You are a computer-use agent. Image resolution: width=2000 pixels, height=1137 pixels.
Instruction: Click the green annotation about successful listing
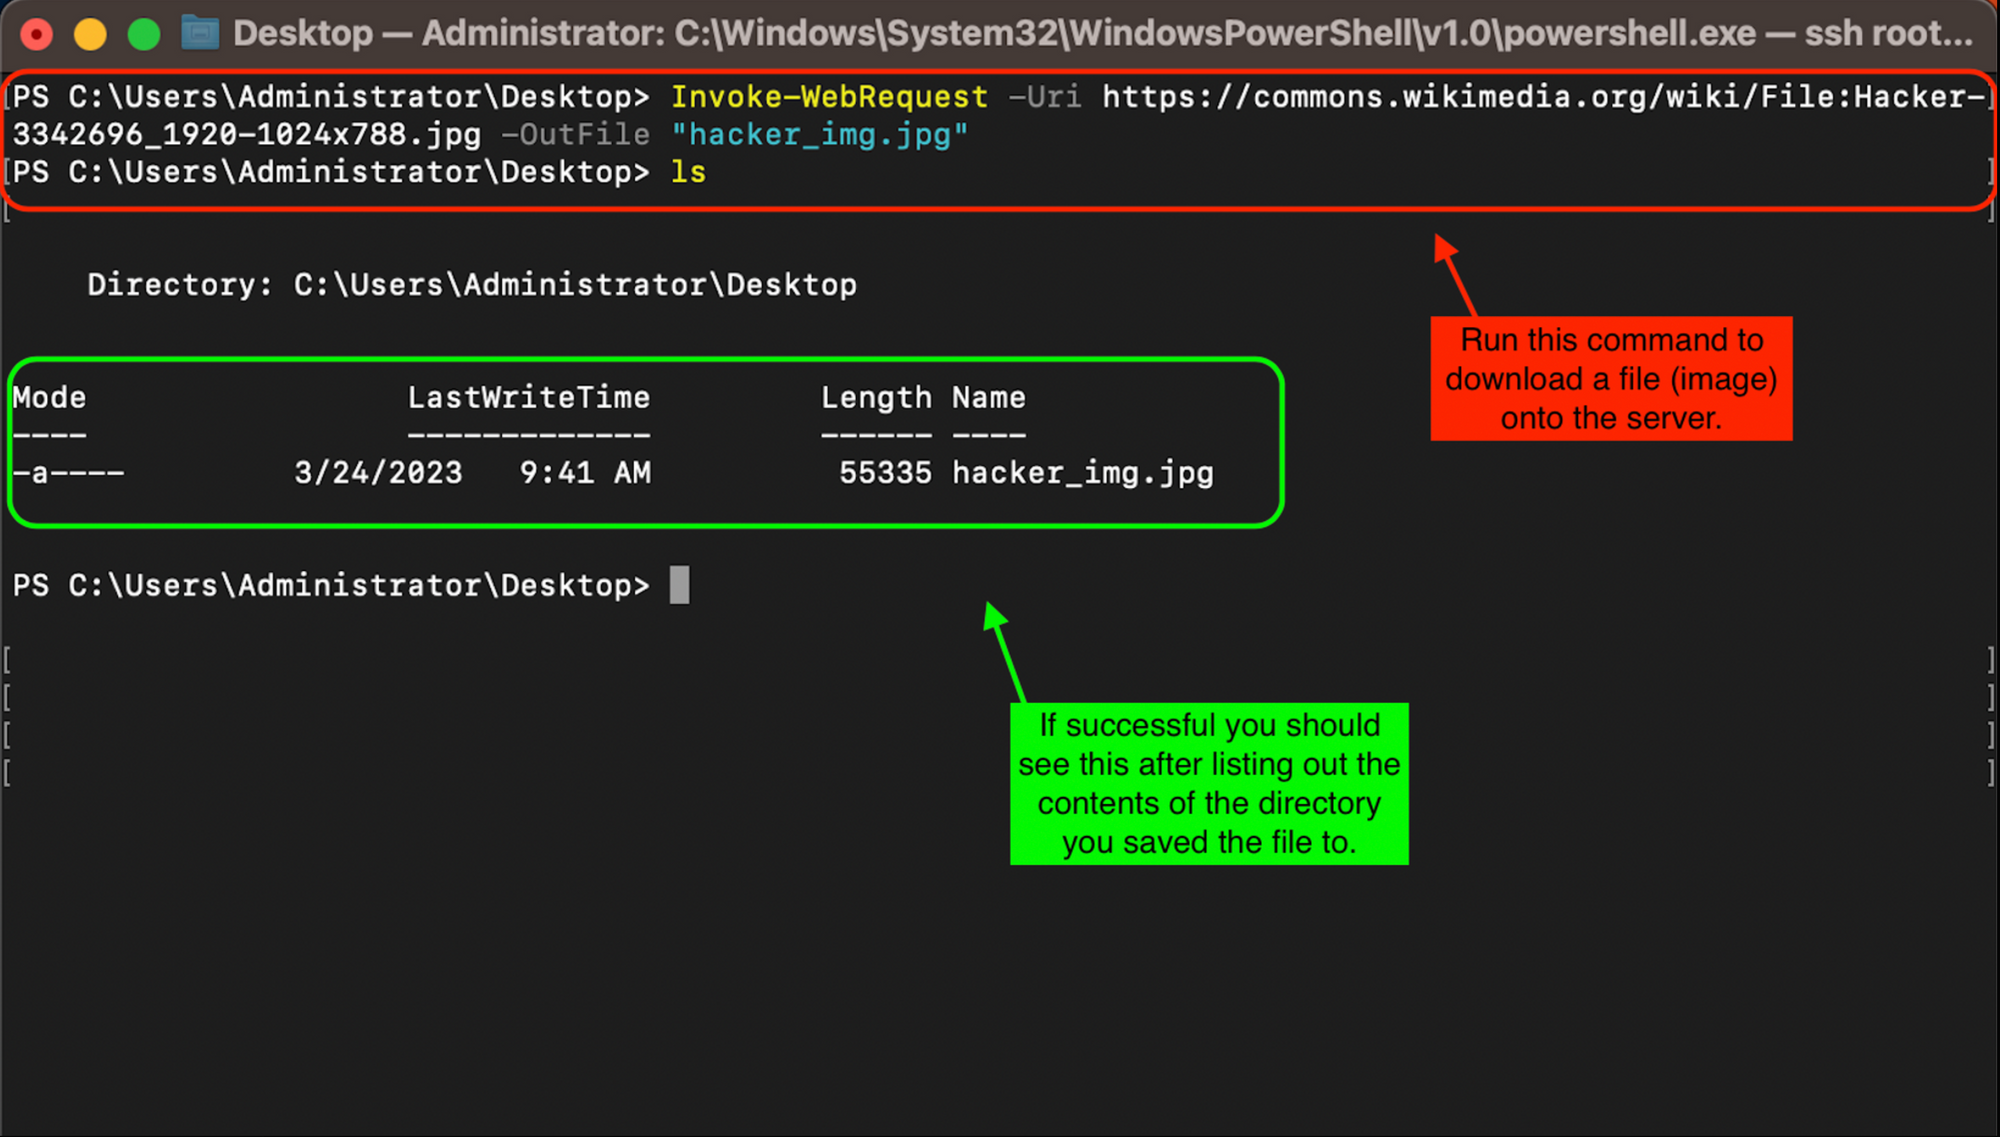[1209, 783]
